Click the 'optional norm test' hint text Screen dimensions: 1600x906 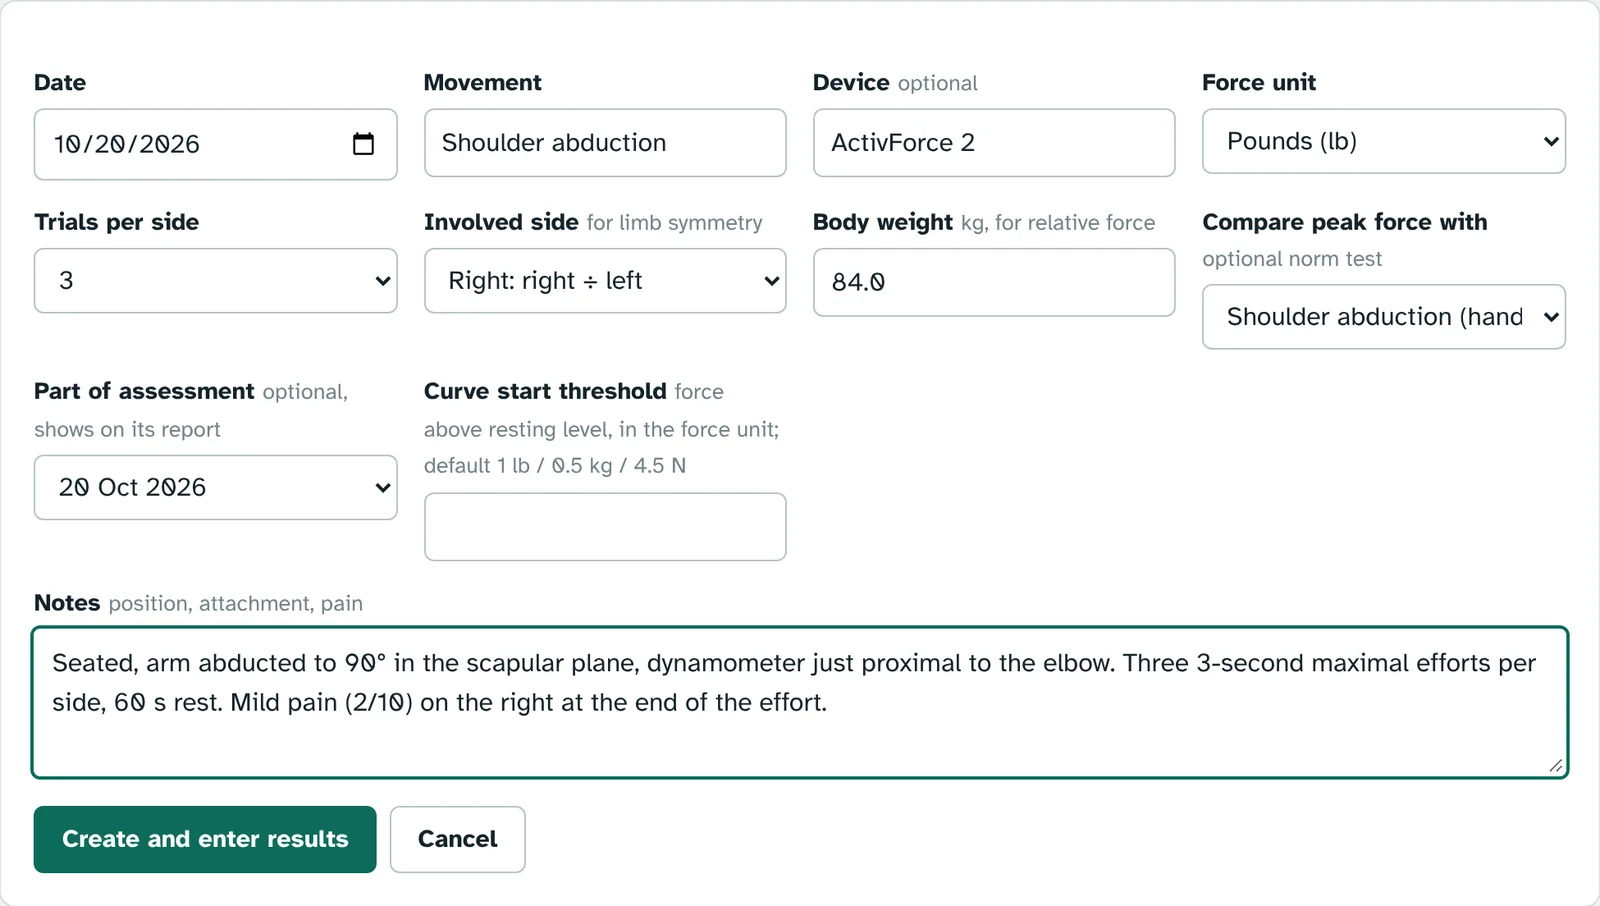pos(1292,259)
